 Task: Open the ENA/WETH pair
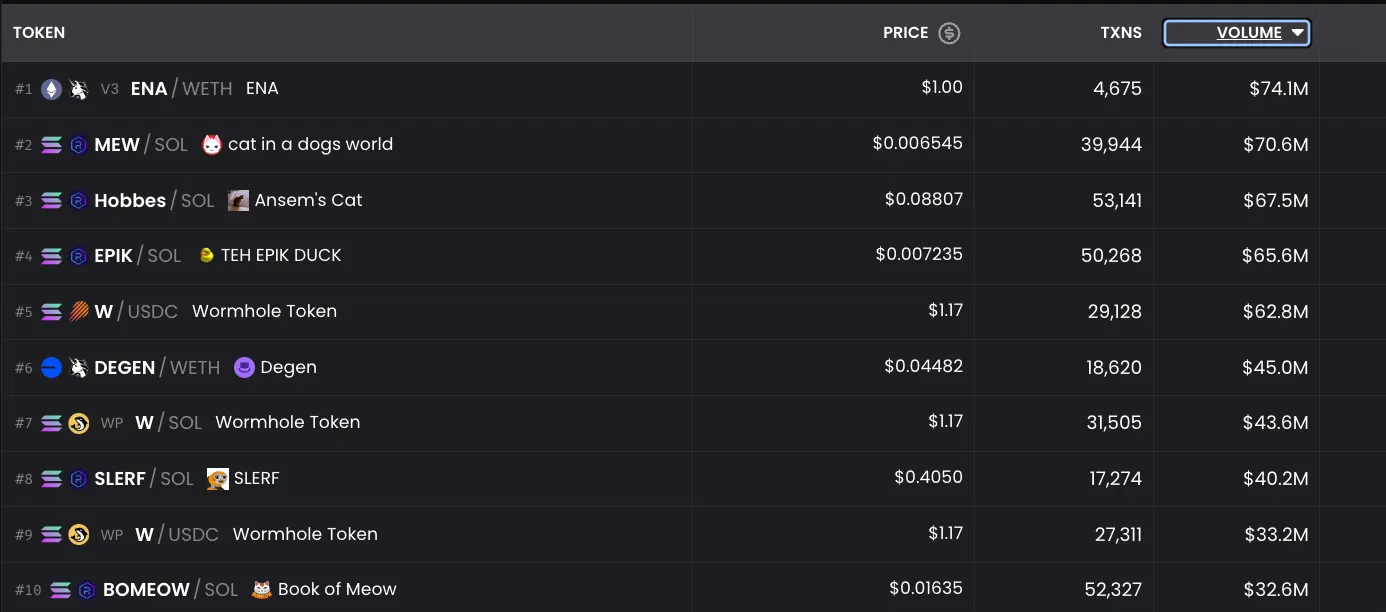[178, 89]
